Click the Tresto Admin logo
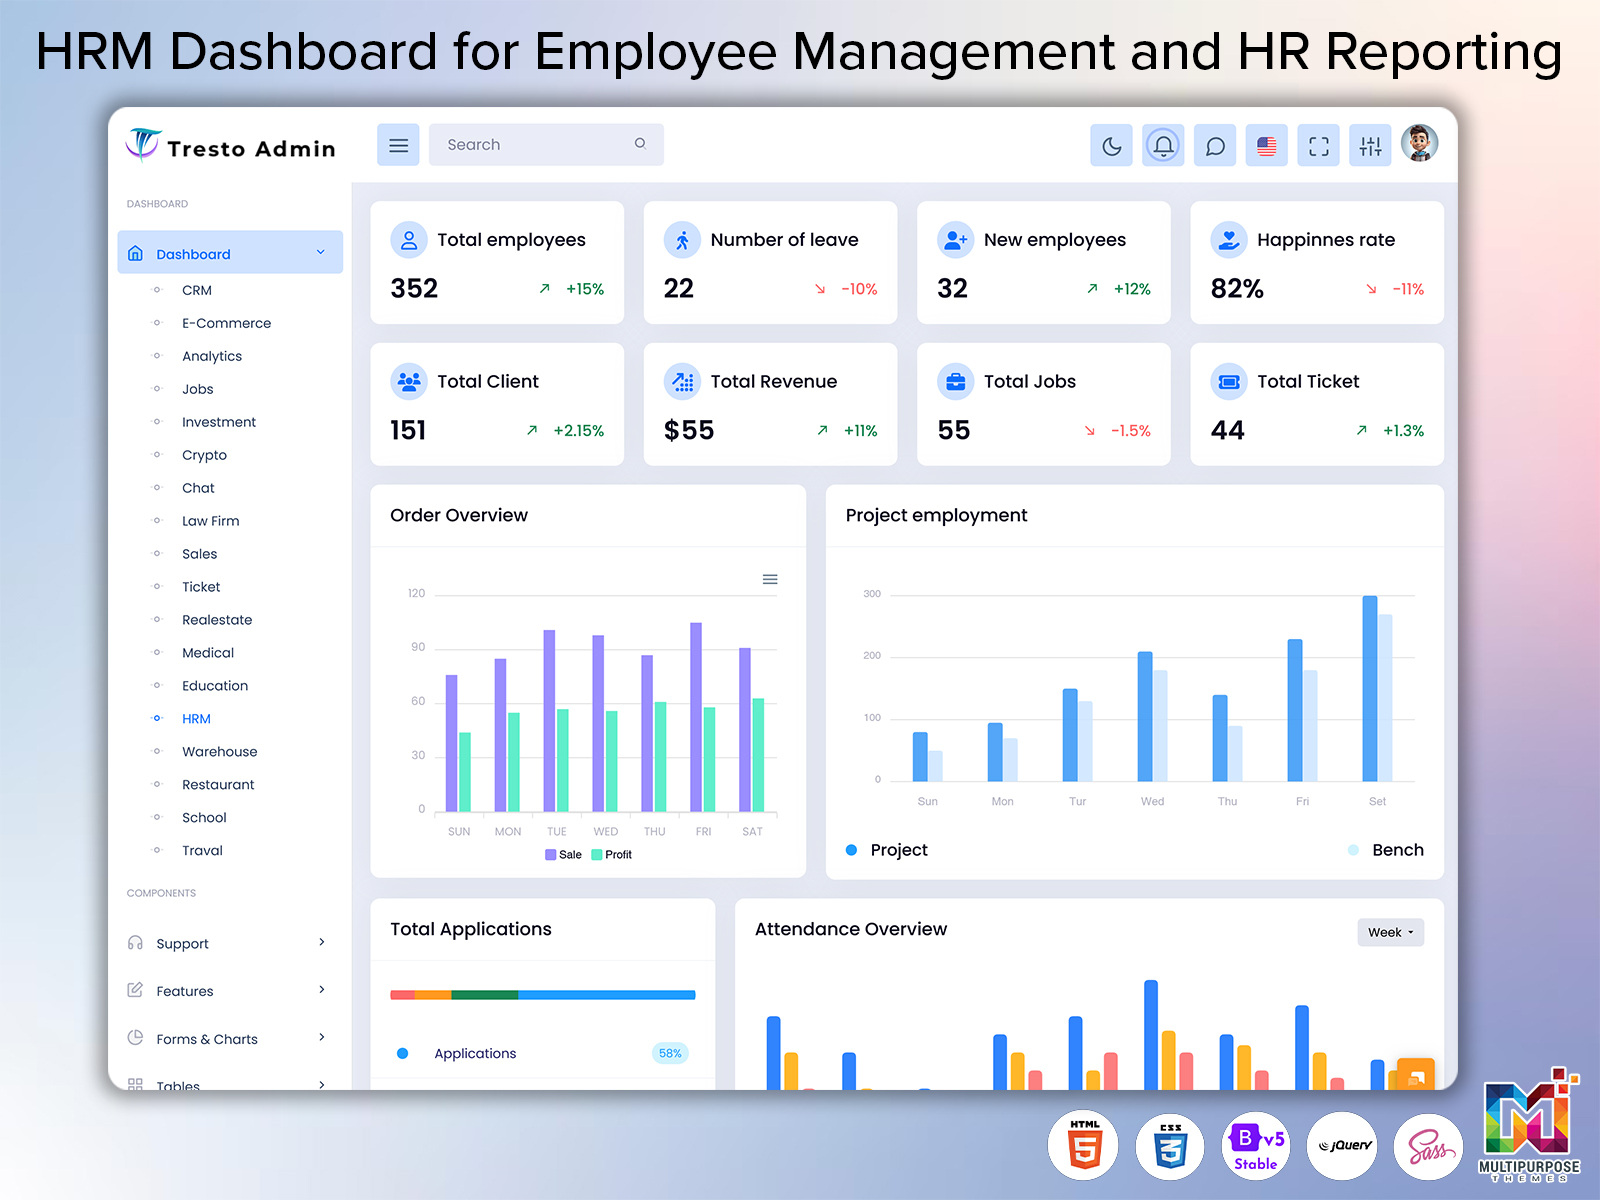This screenshot has height=1200, width=1600. [231, 147]
